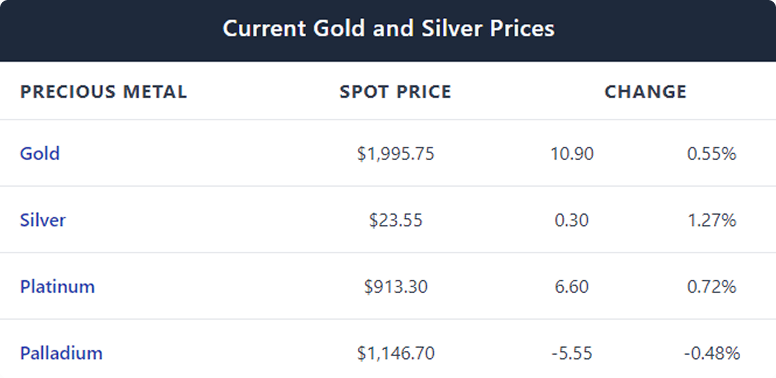Select the PRECIOUS METAL column header
This screenshot has width=776, height=378.
point(103,92)
